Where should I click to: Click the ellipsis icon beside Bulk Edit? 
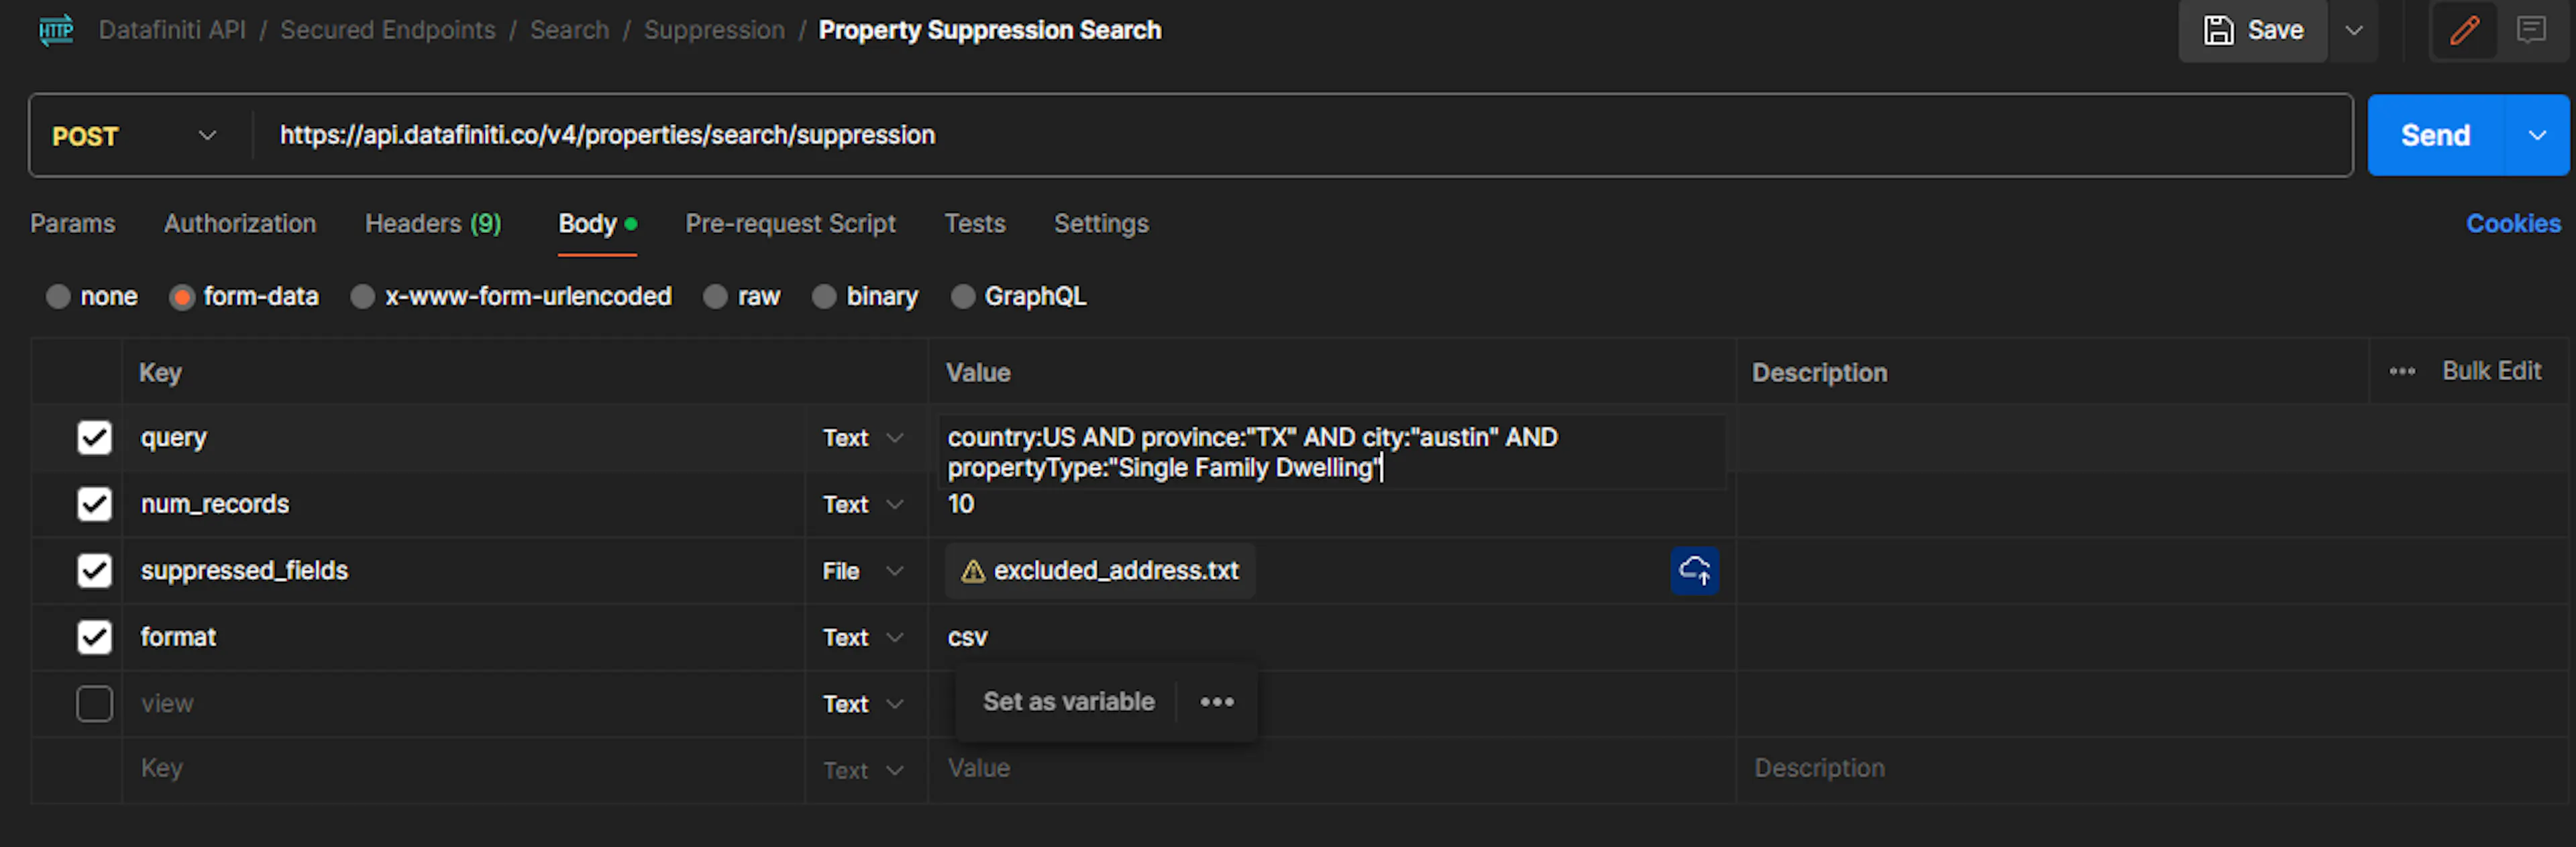(x=2403, y=371)
